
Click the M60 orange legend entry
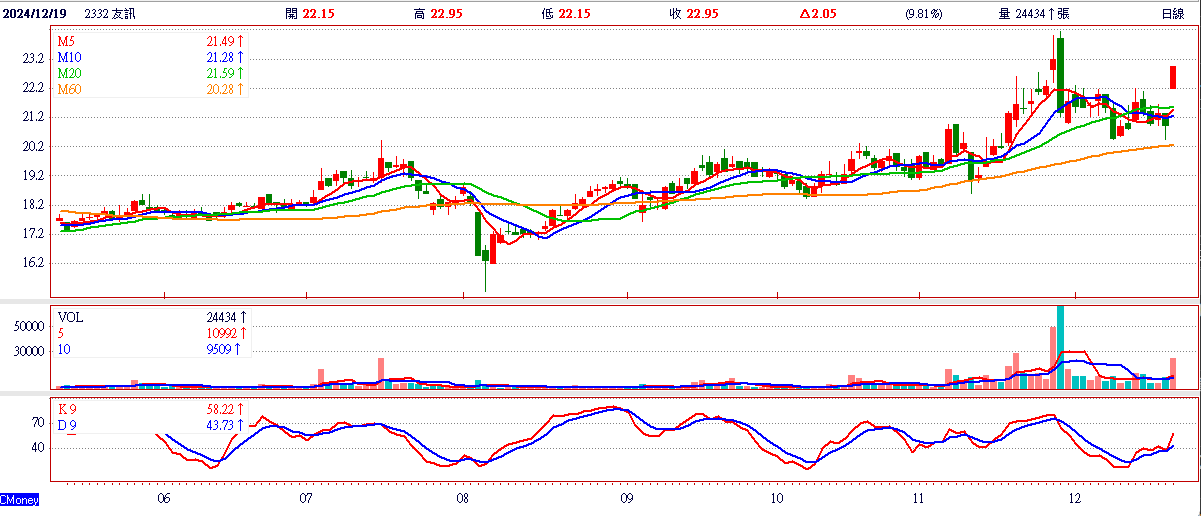[69, 90]
